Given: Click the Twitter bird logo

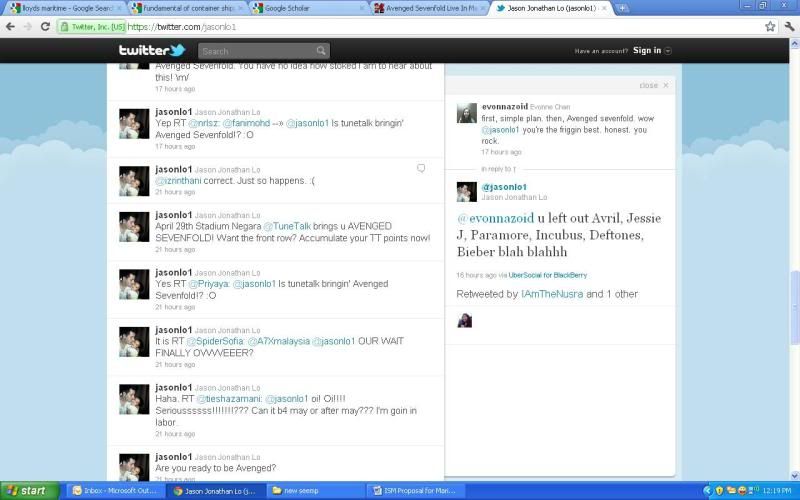Looking at the screenshot, I should 152,50.
